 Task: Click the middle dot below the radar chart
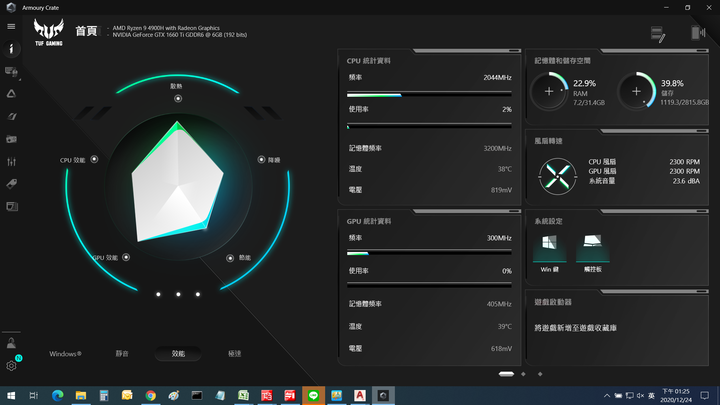point(178,294)
